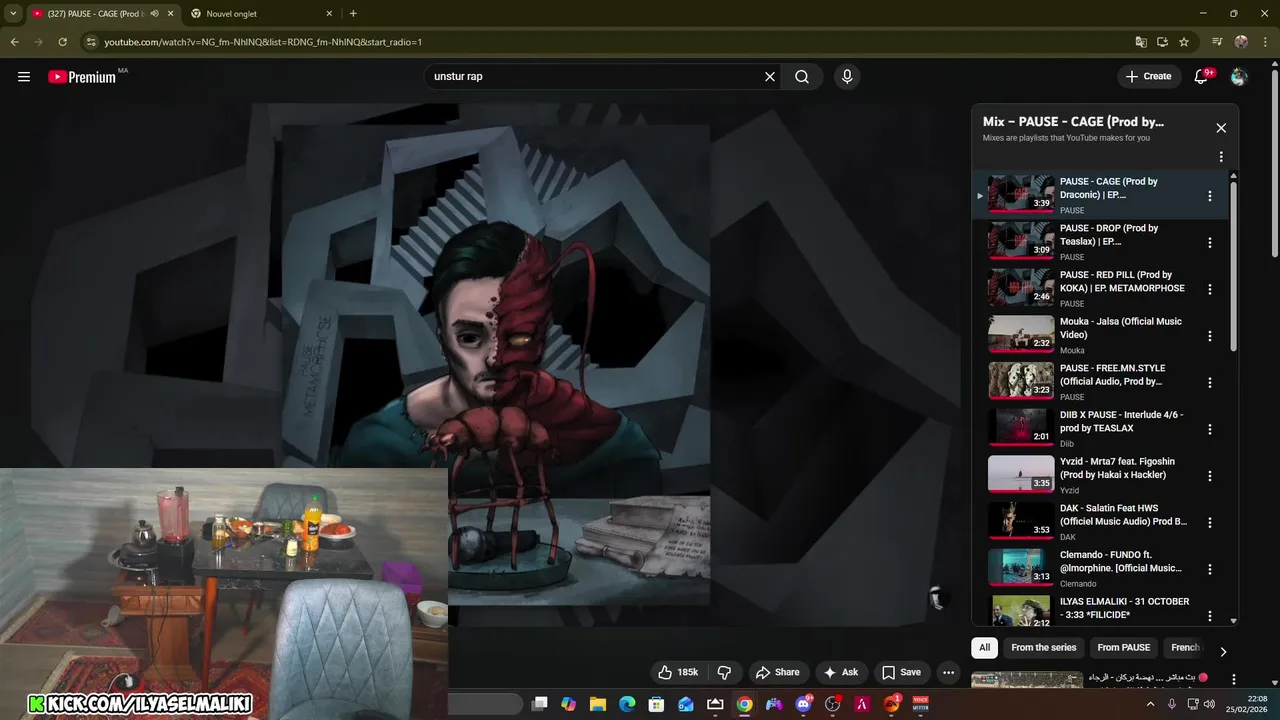Mute the PAUSE - CAGE tab audio

[155, 14]
